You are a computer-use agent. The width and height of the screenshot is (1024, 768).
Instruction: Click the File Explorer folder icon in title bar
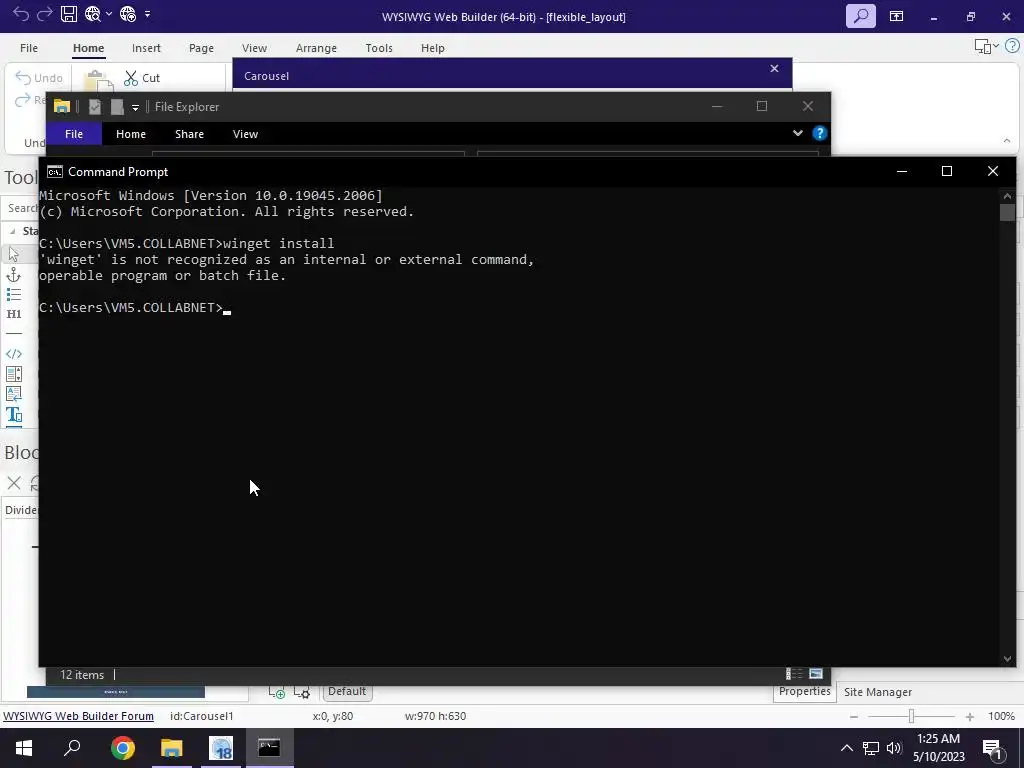[x=62, y=106]
